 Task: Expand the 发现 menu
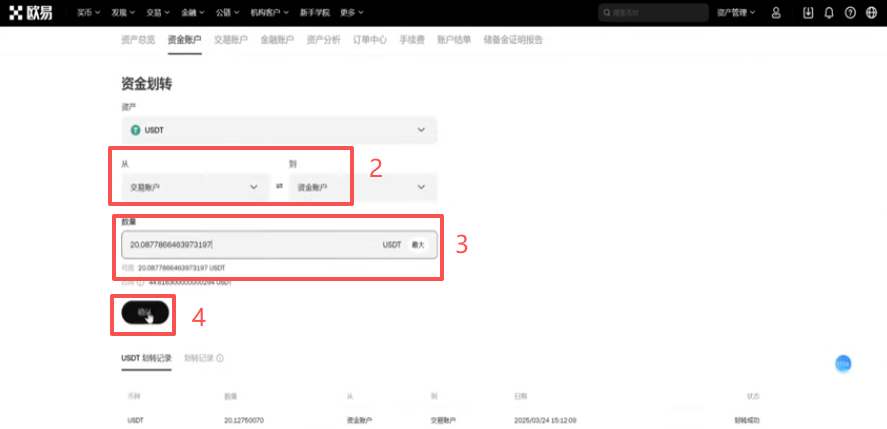tap(123, 12)
